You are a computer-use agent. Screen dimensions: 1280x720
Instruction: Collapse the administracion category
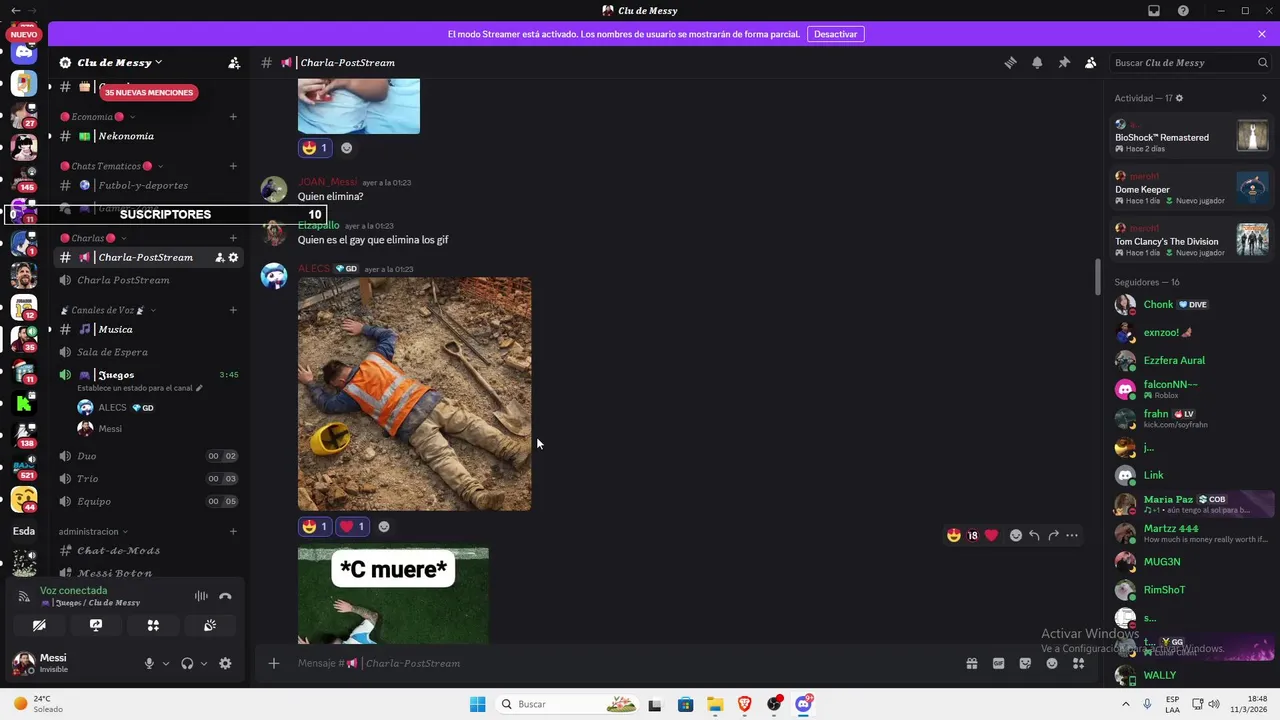pyautogui.click(x=94, y=531)
